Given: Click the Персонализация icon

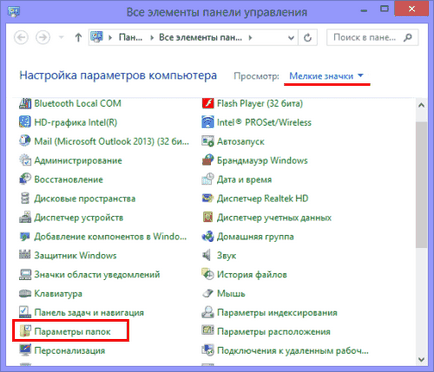Looking at the screenshot, I should pyautogui.click(x=25, y=350).
